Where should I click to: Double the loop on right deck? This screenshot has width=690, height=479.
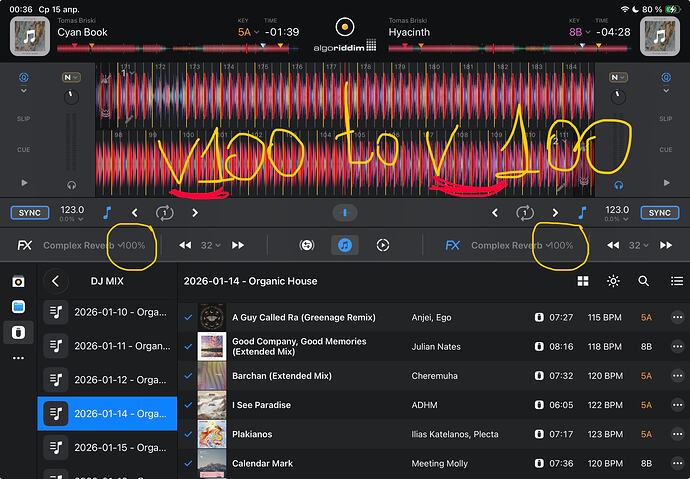click(x=555, y=213)
